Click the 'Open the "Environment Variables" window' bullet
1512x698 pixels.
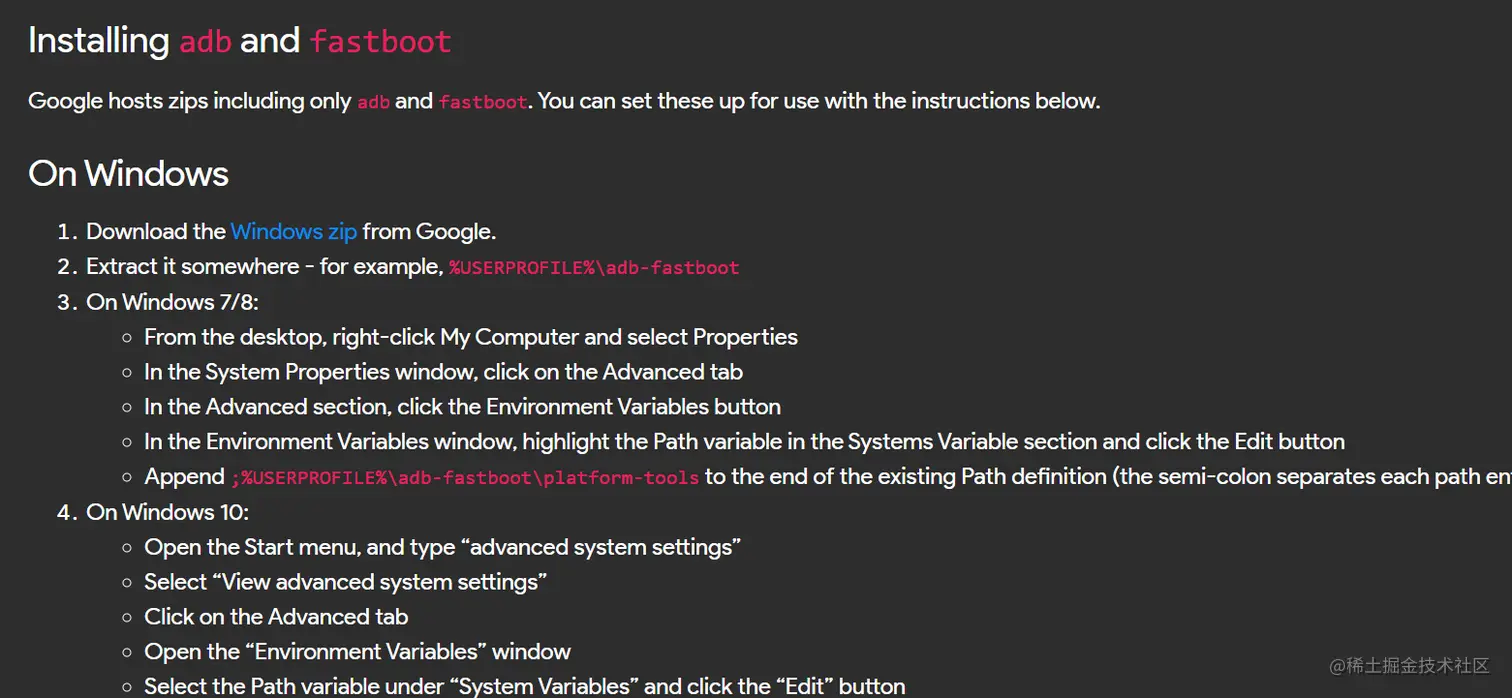[357, 652]
